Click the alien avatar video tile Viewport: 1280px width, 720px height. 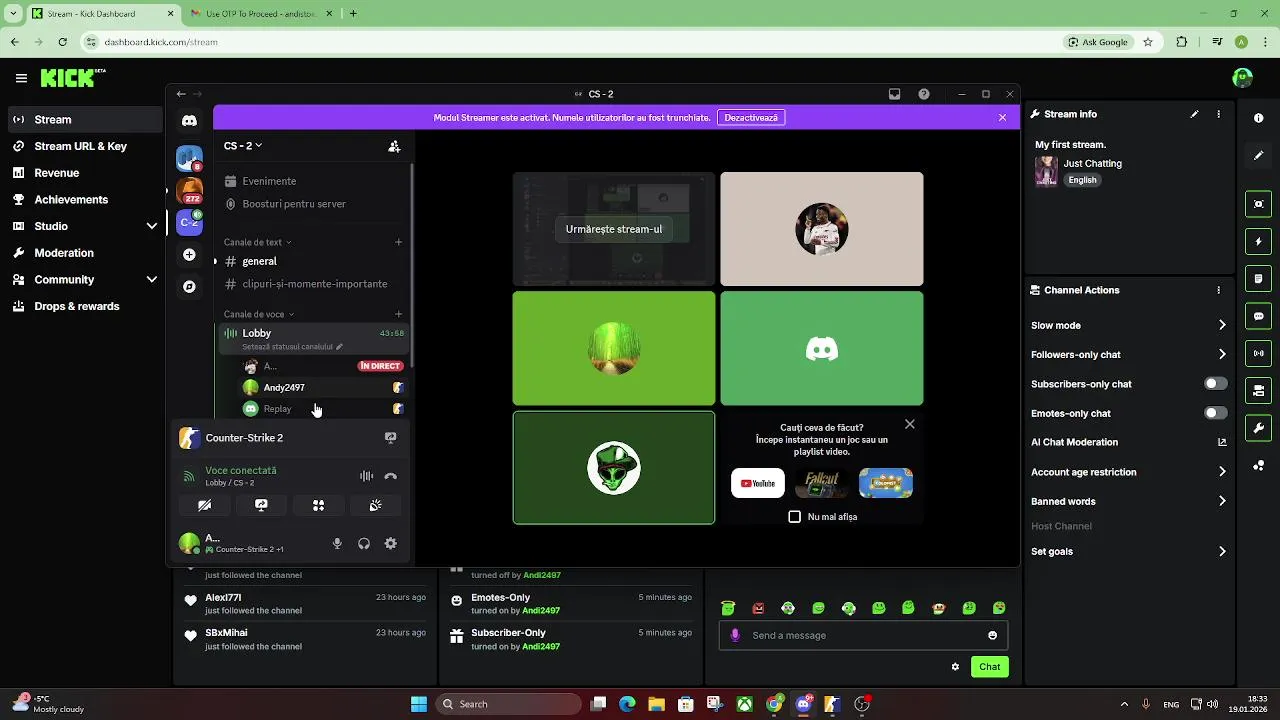pyautogui.click(x=614, y=467)
